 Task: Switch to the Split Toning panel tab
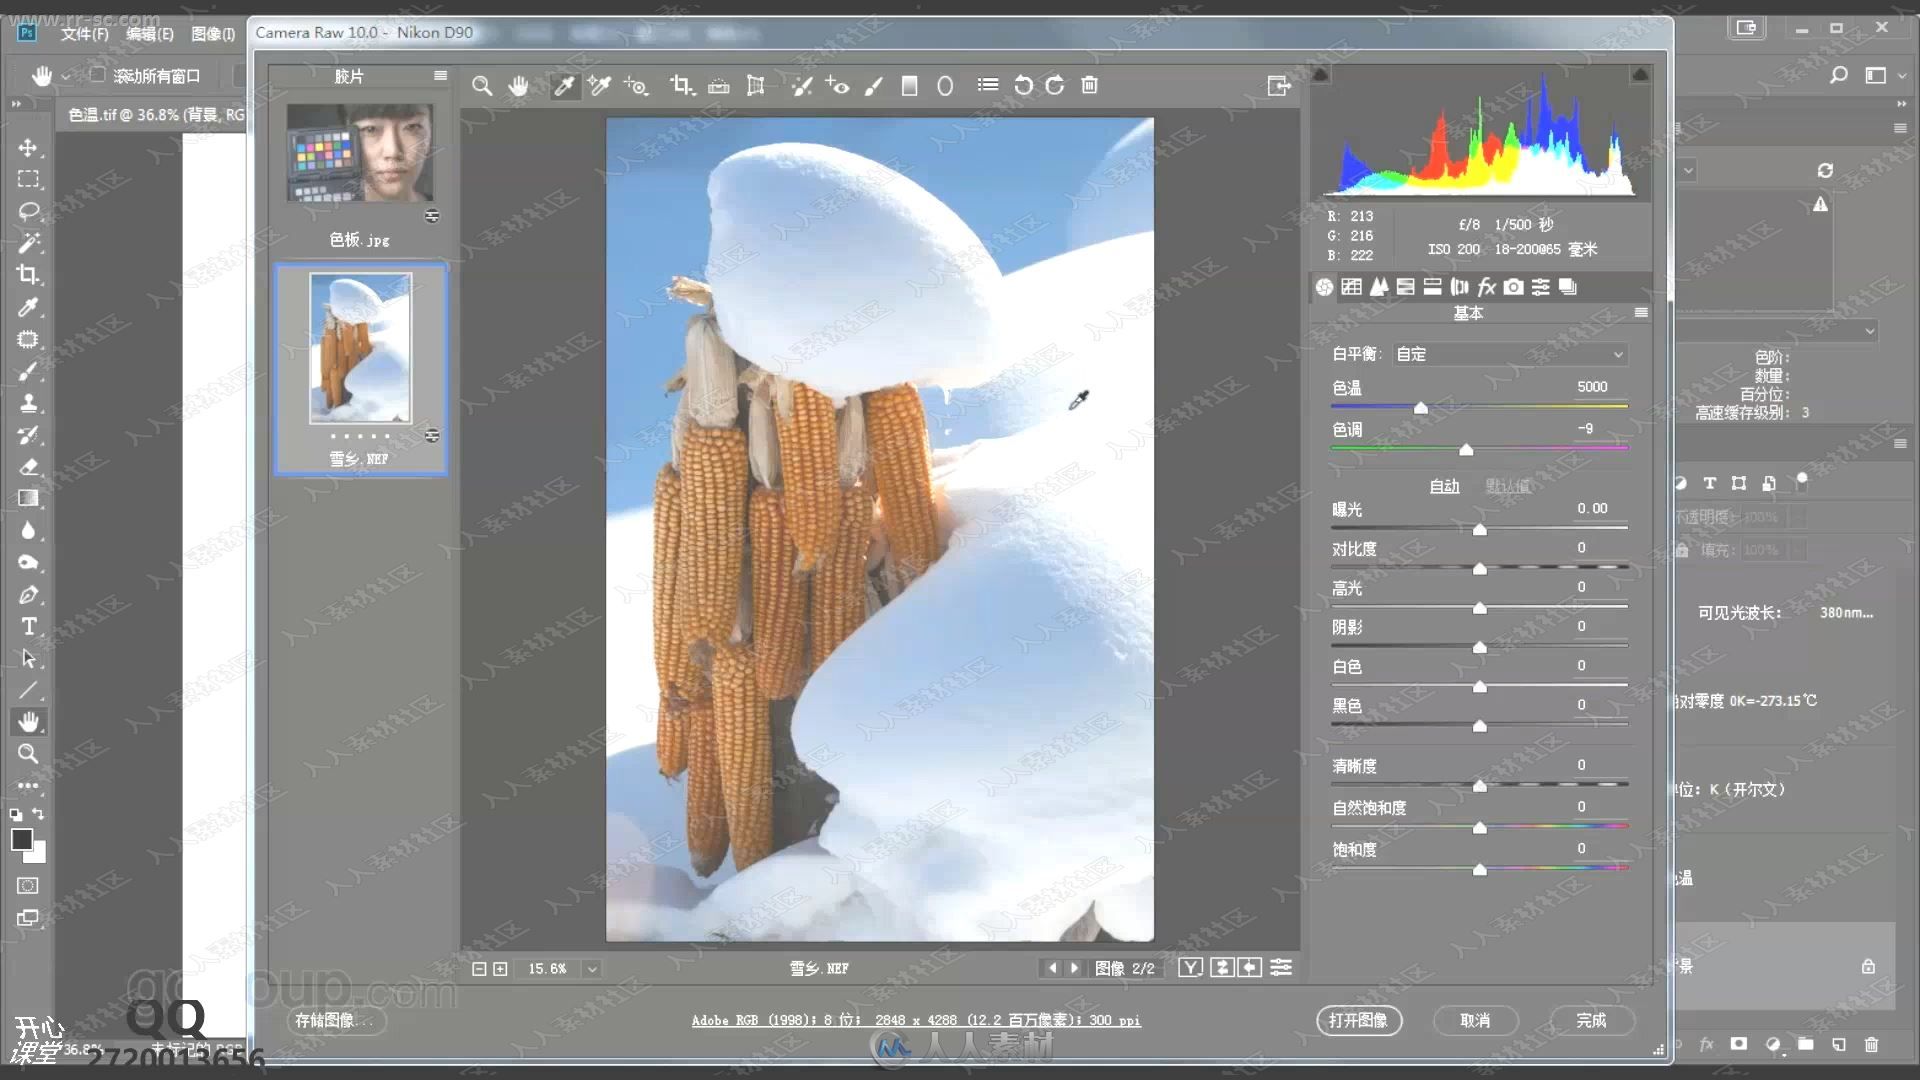(1433, 287)
